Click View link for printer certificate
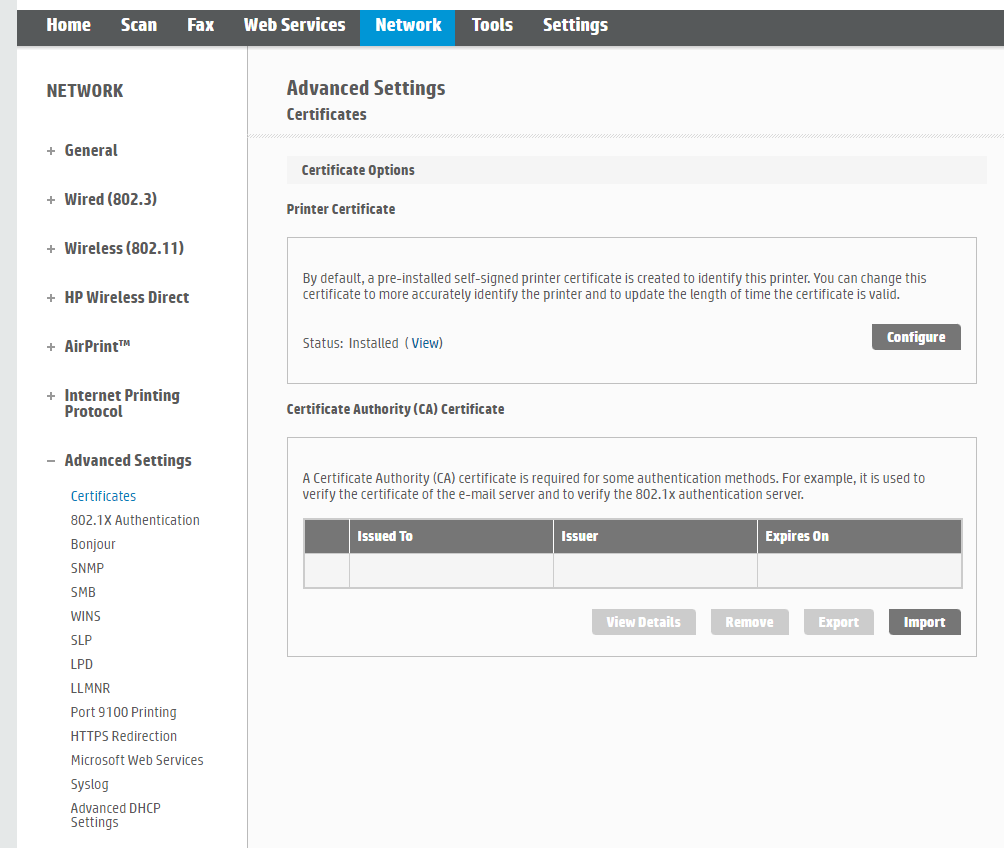 (426, 343)
